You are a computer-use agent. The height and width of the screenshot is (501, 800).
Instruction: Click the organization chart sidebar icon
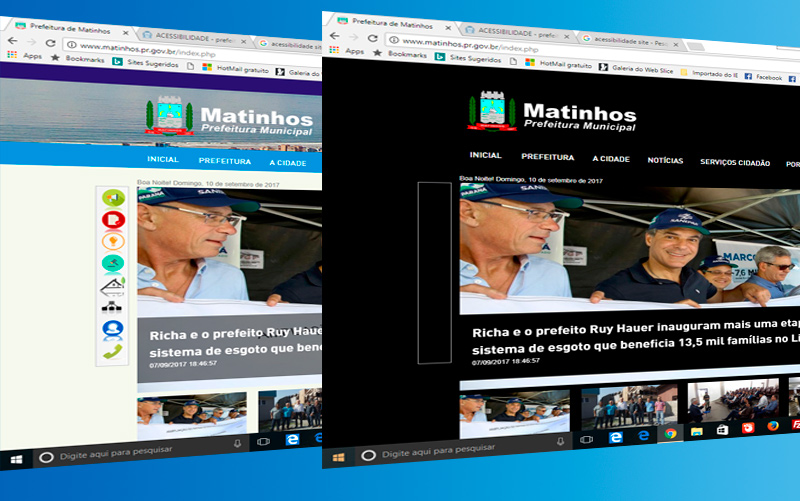pyautogui.click(x=111, y=308)
